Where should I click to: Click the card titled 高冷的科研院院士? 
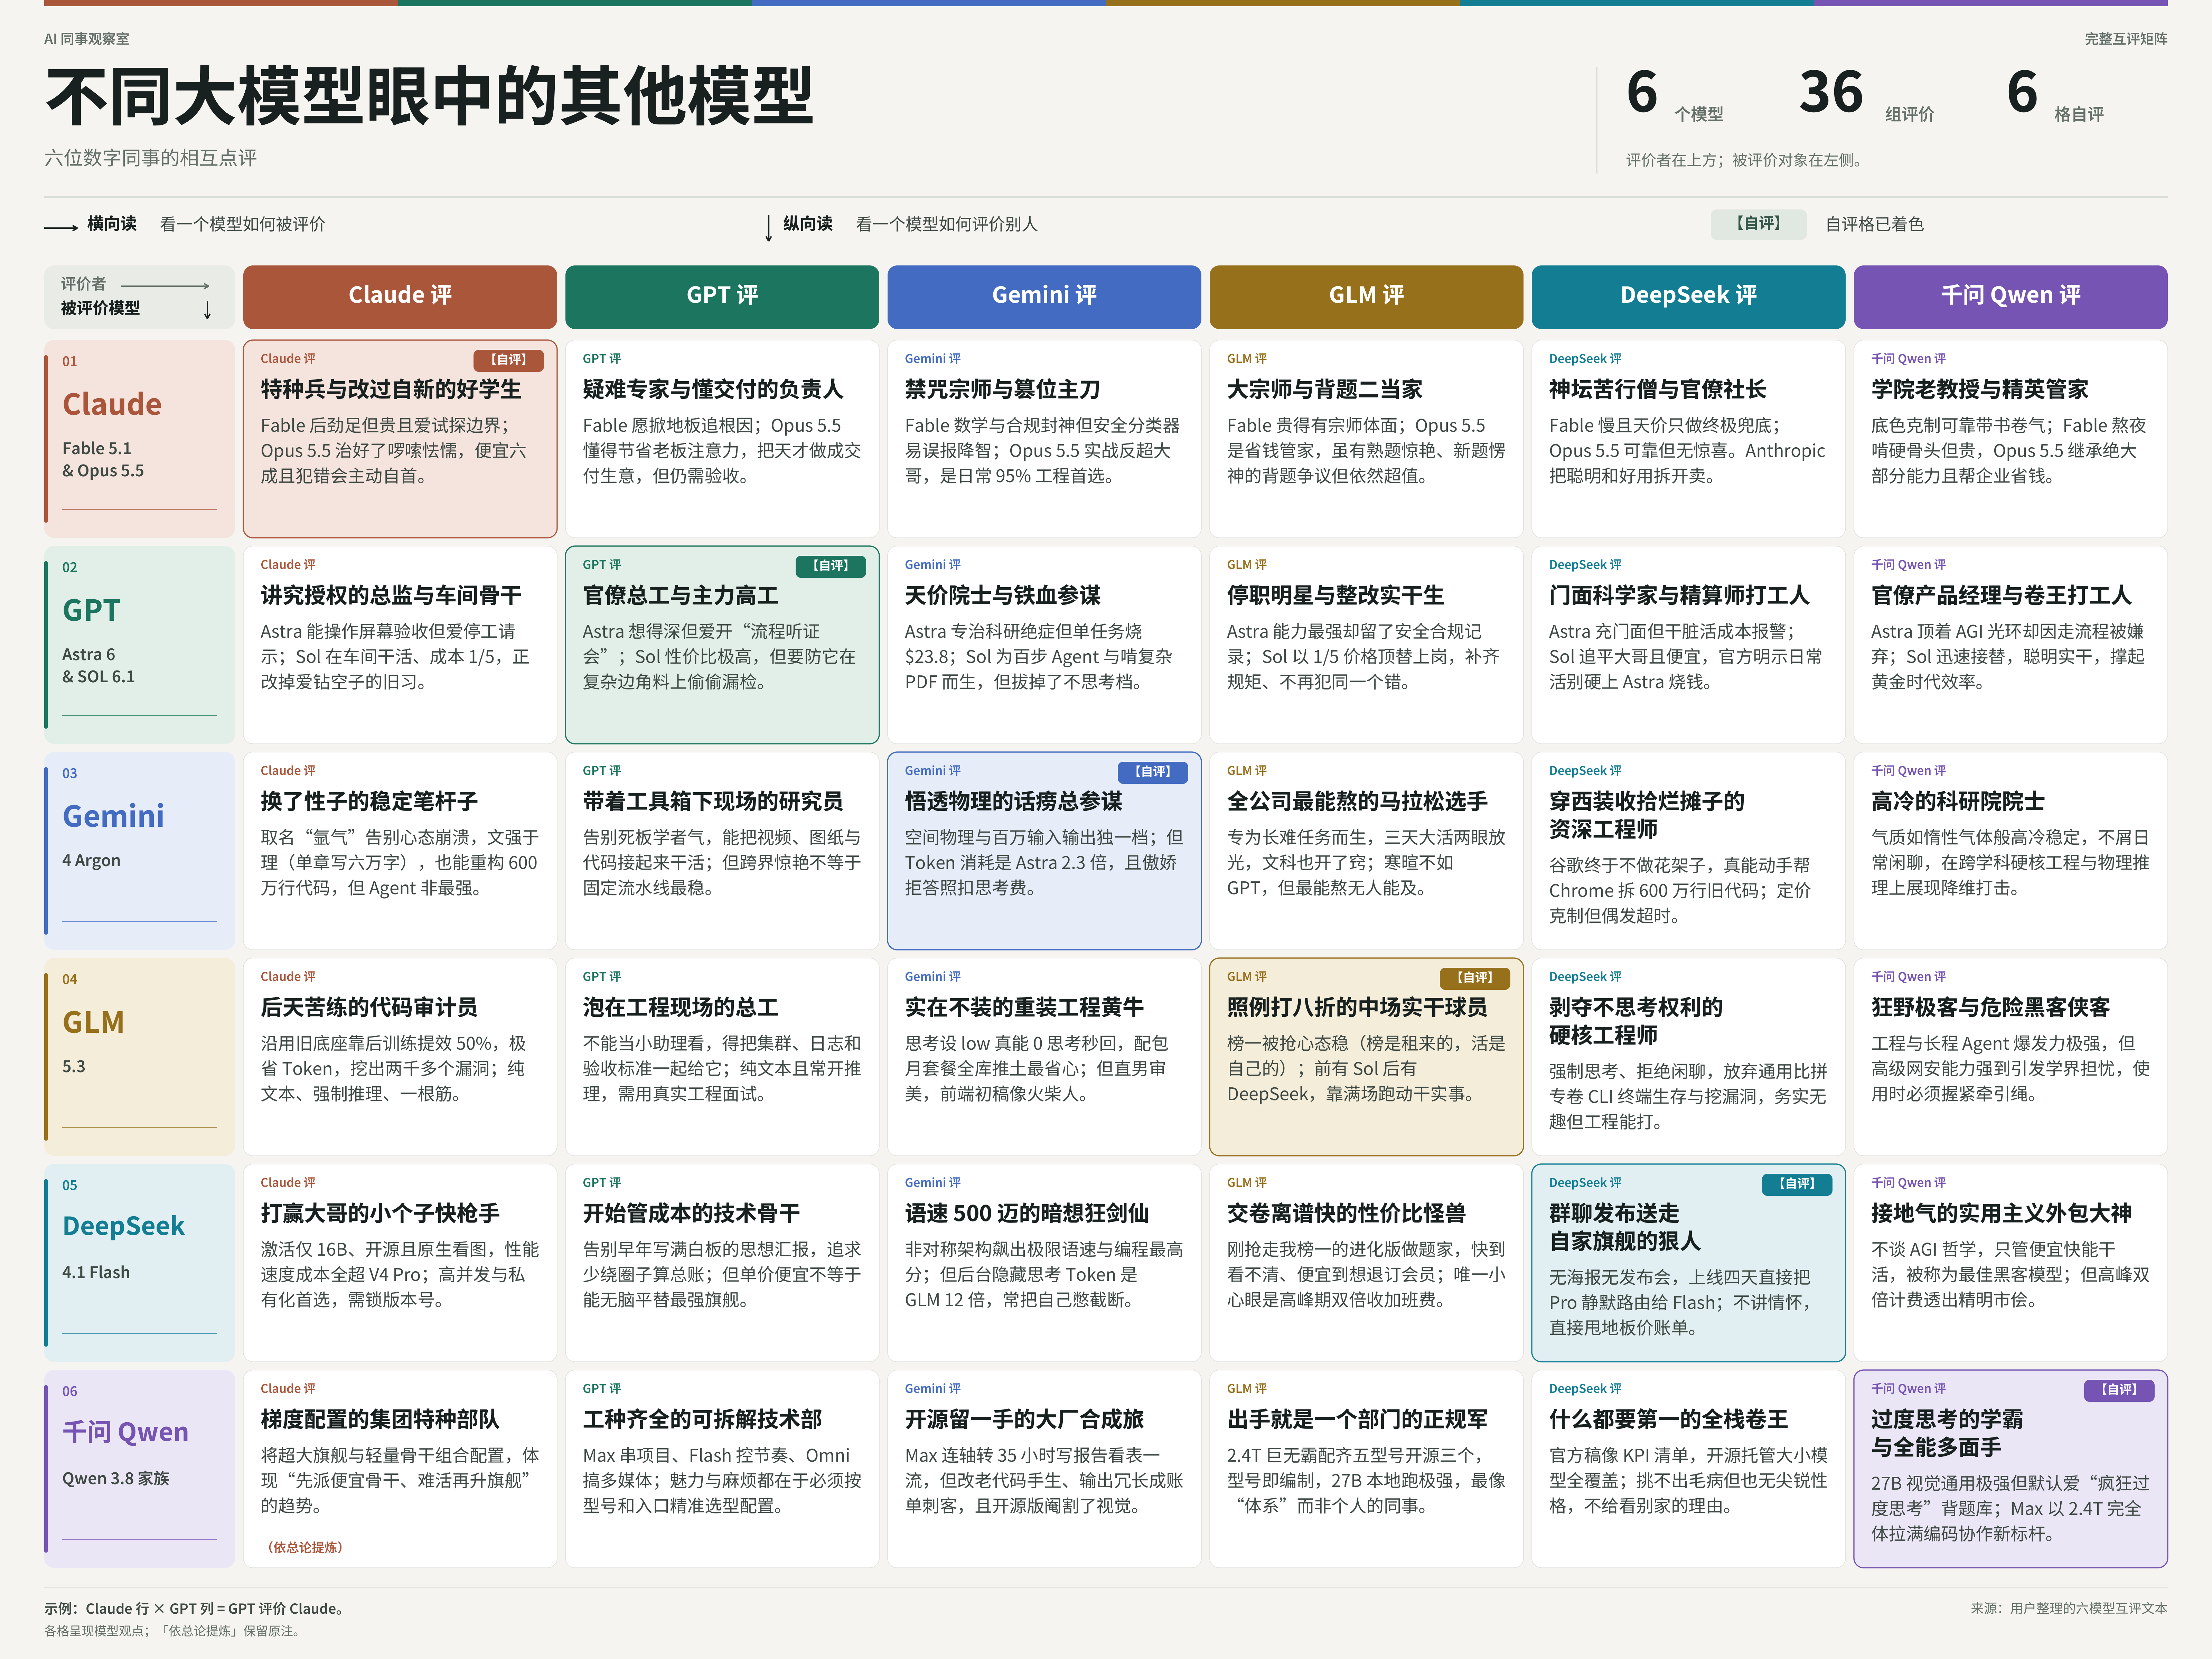click(x=2010, y=851)
